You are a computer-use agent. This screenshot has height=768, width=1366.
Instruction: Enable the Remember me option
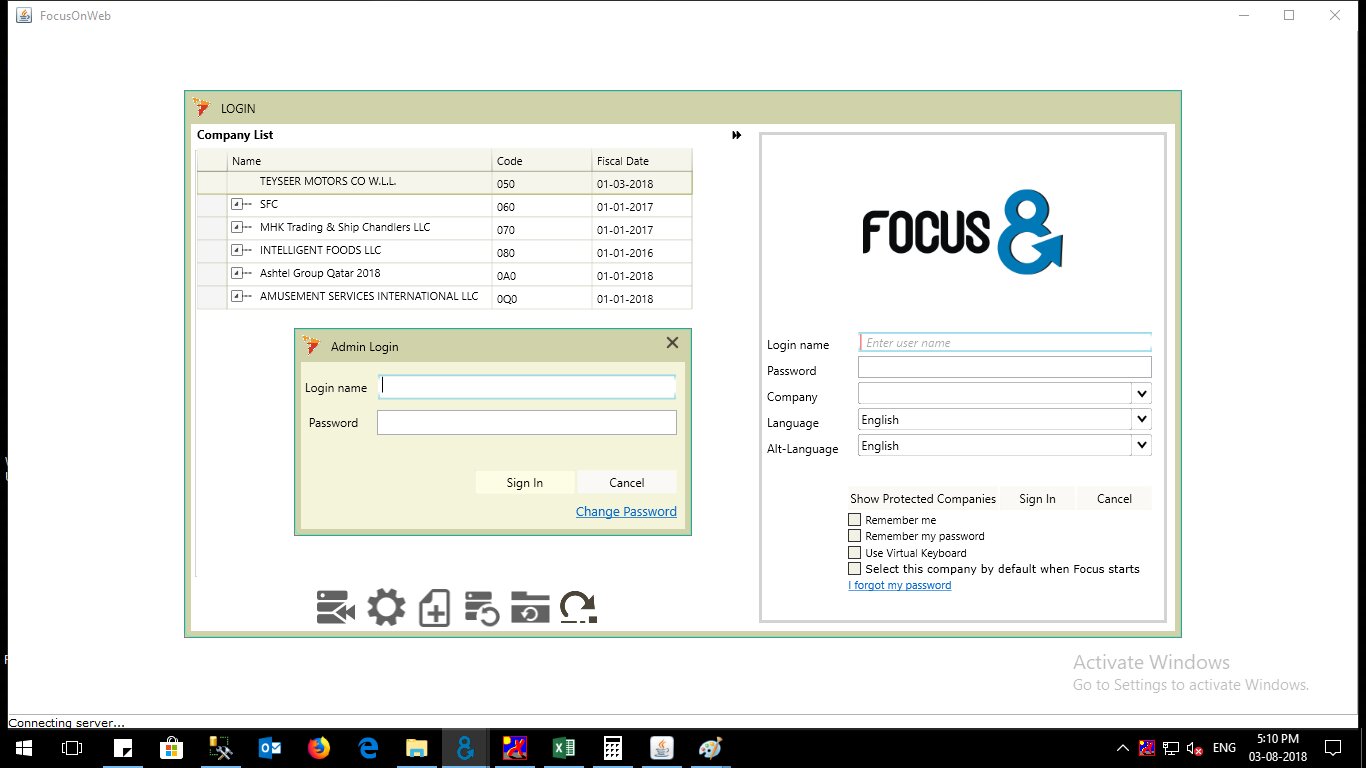pyautogui.click(x=855, y=519)
